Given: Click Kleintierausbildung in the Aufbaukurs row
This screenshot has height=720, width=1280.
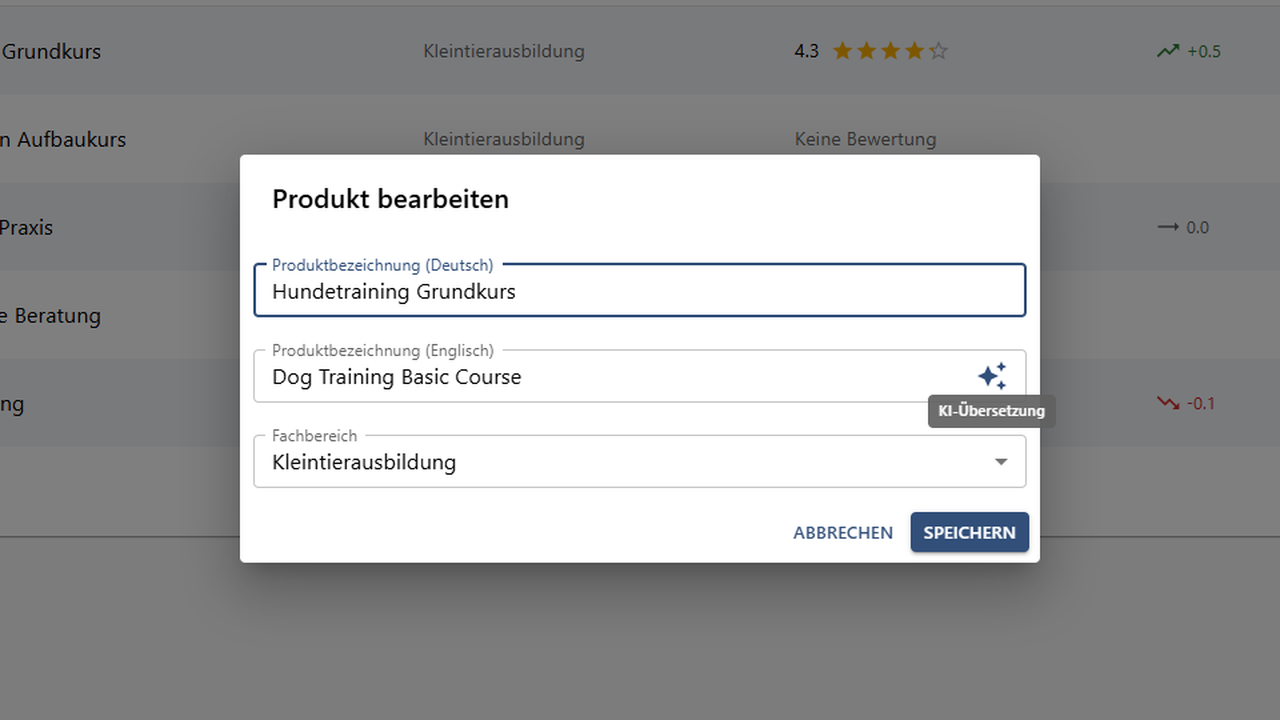Looking at the screenshot, I should click(x=504, y=139).
